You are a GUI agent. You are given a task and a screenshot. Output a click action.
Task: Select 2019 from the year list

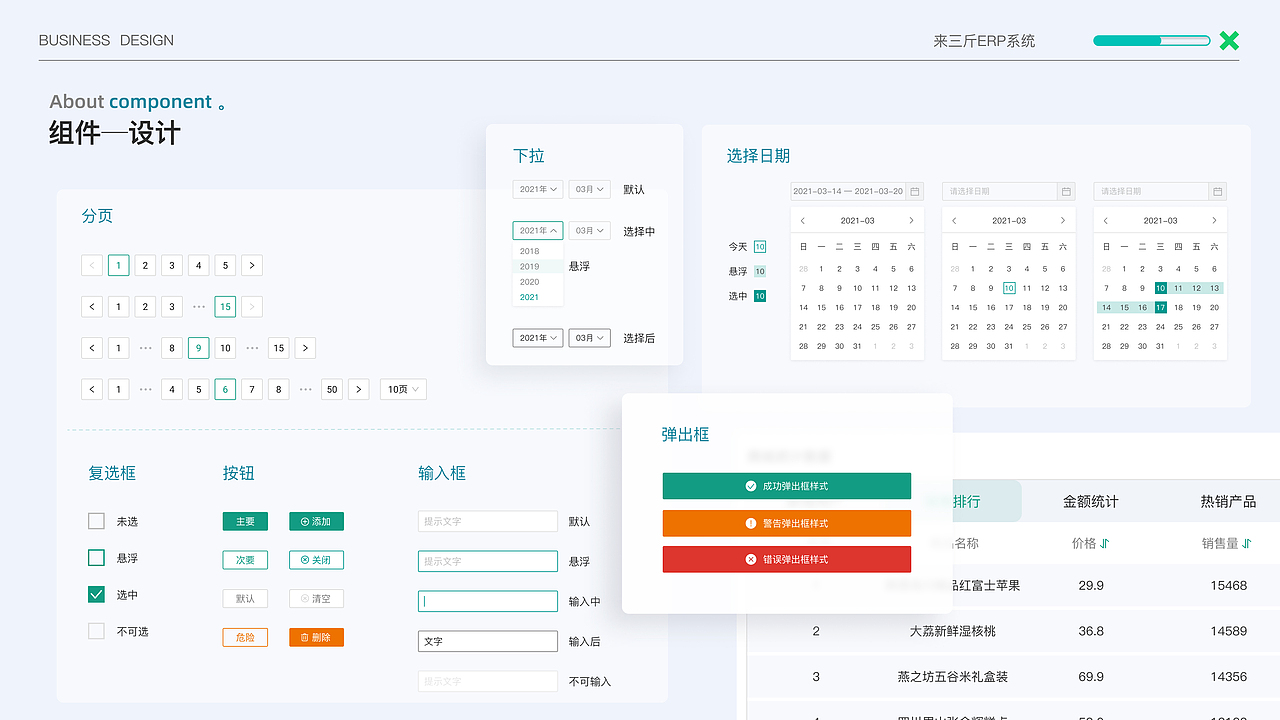538,267
